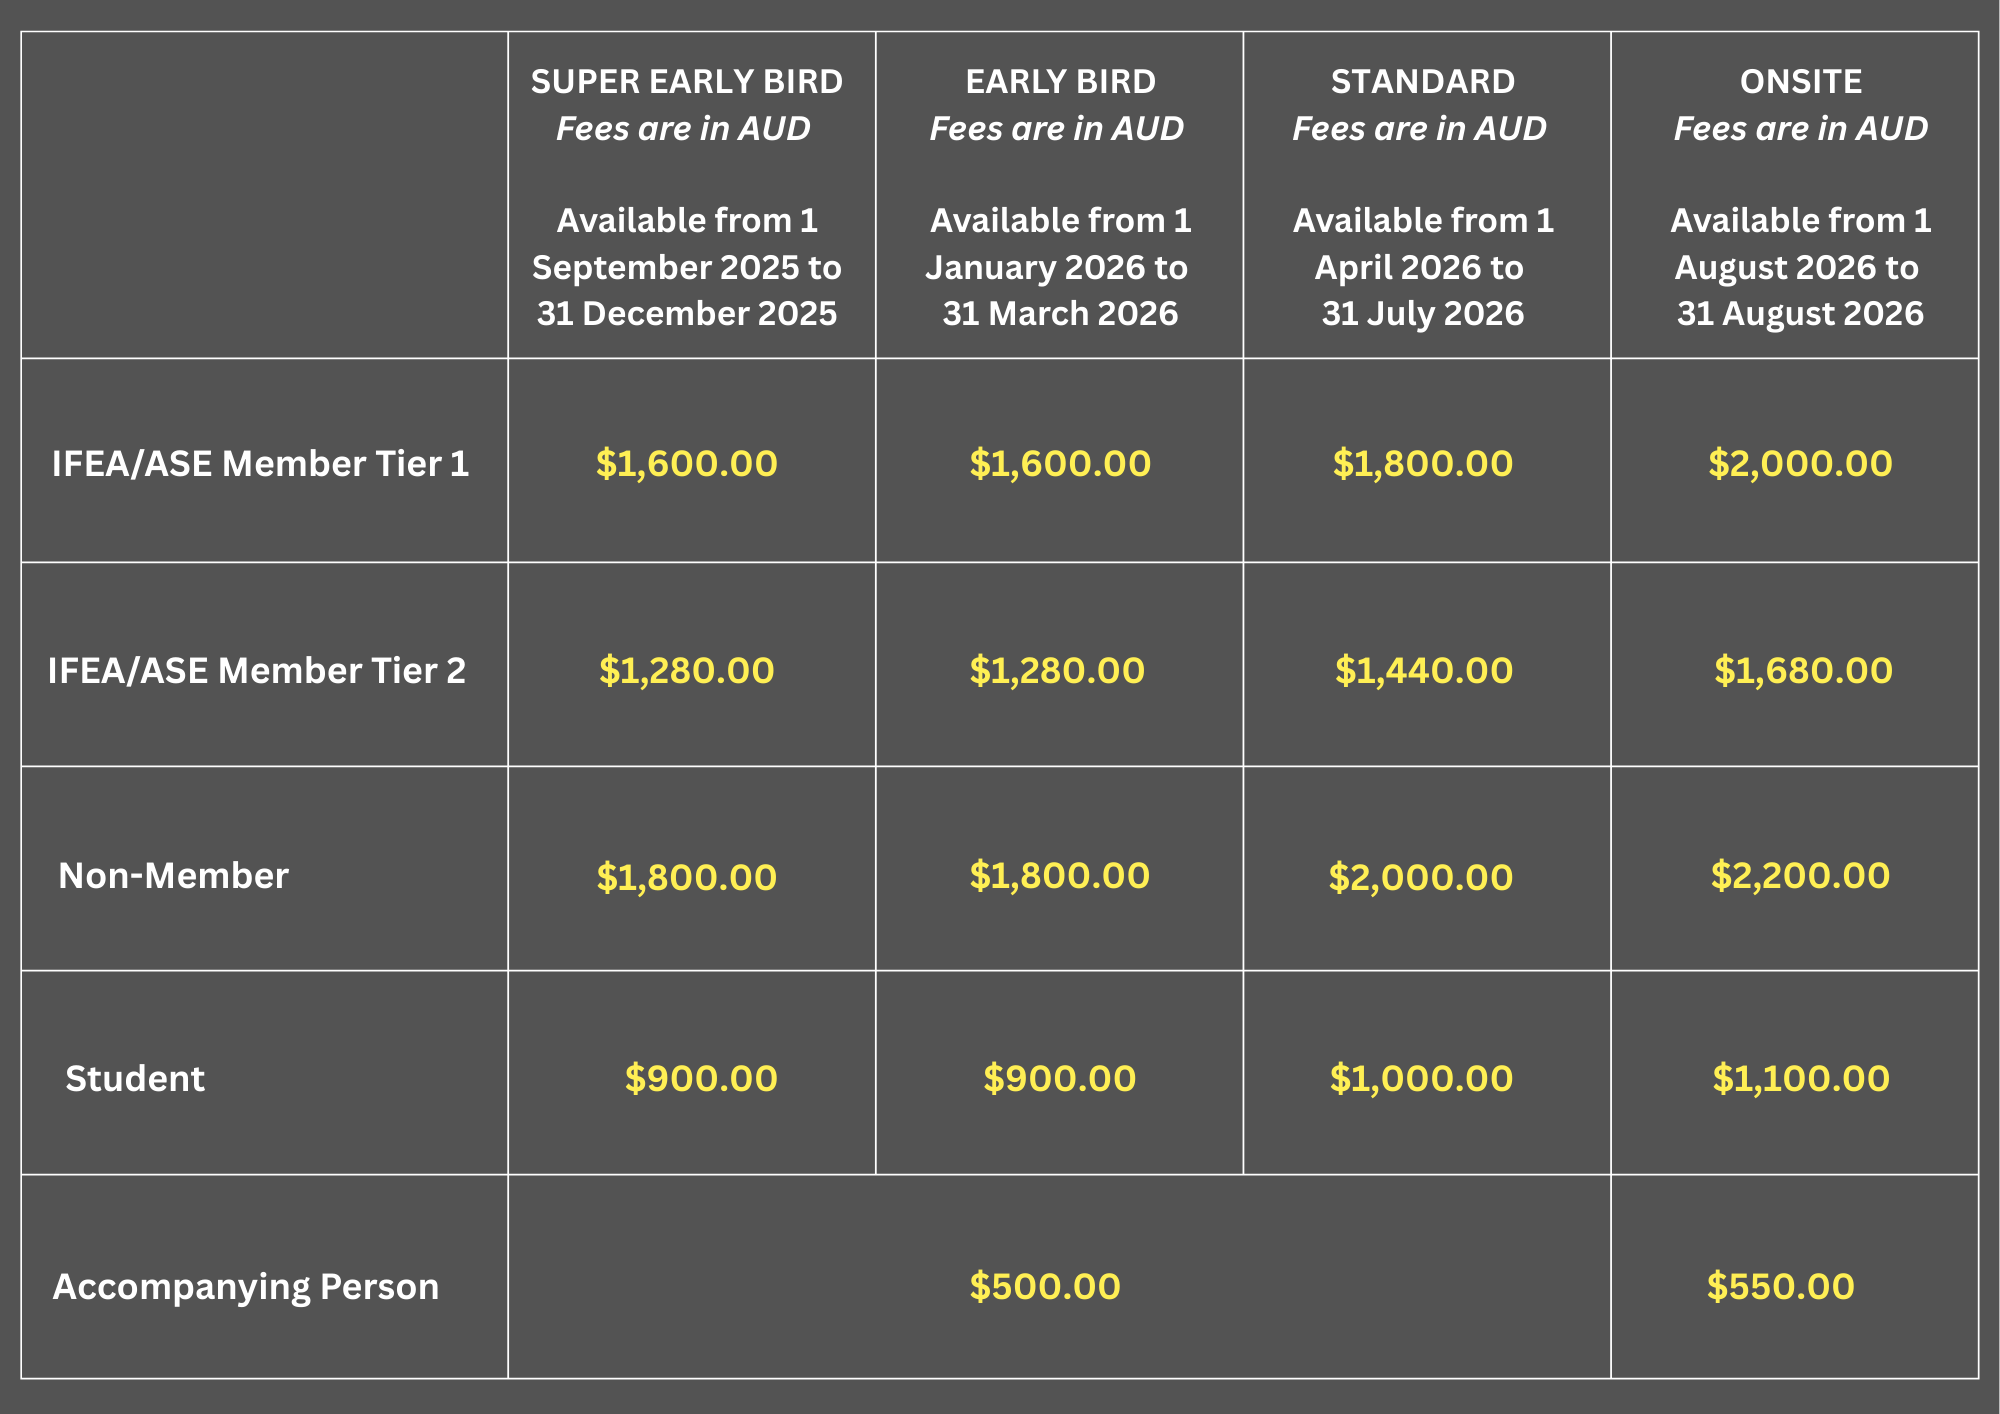Image resolution: width=2000 pixels, height=1414 pixels.
Task: Click the Non-Member onsite price $2,200.00
Action: pyautogui.click(x=1800, y=876)
